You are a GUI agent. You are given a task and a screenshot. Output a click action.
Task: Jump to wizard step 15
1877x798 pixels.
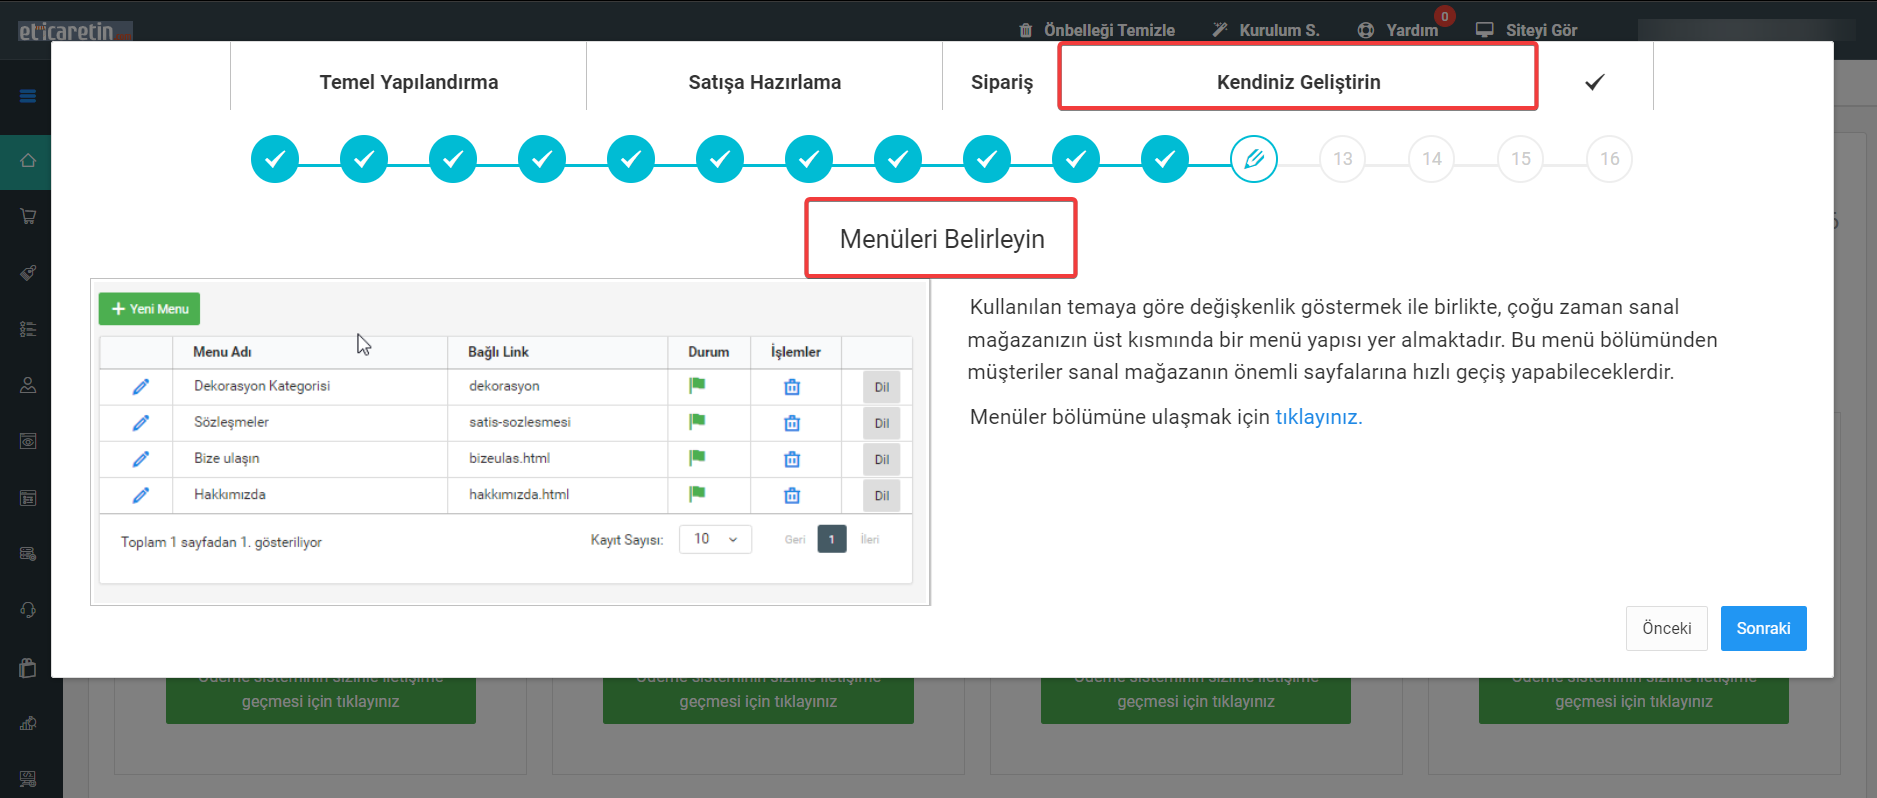coord(1521,159)
